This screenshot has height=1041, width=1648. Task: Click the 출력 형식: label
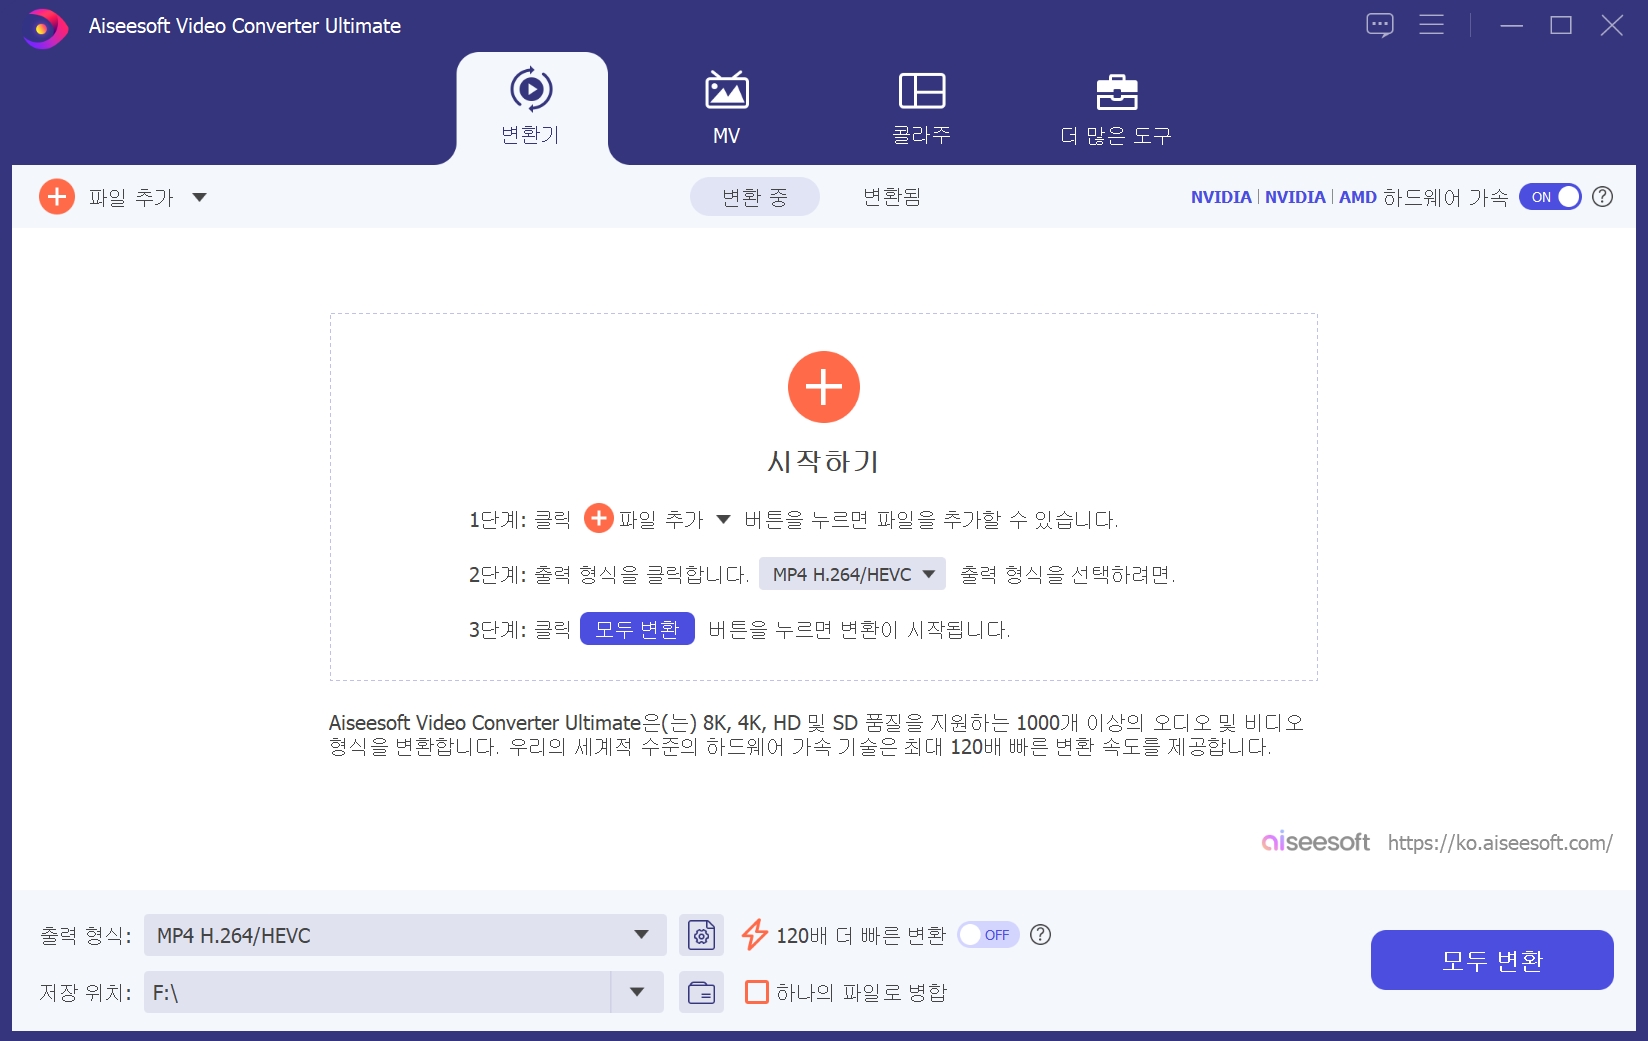tap(86, 935)
